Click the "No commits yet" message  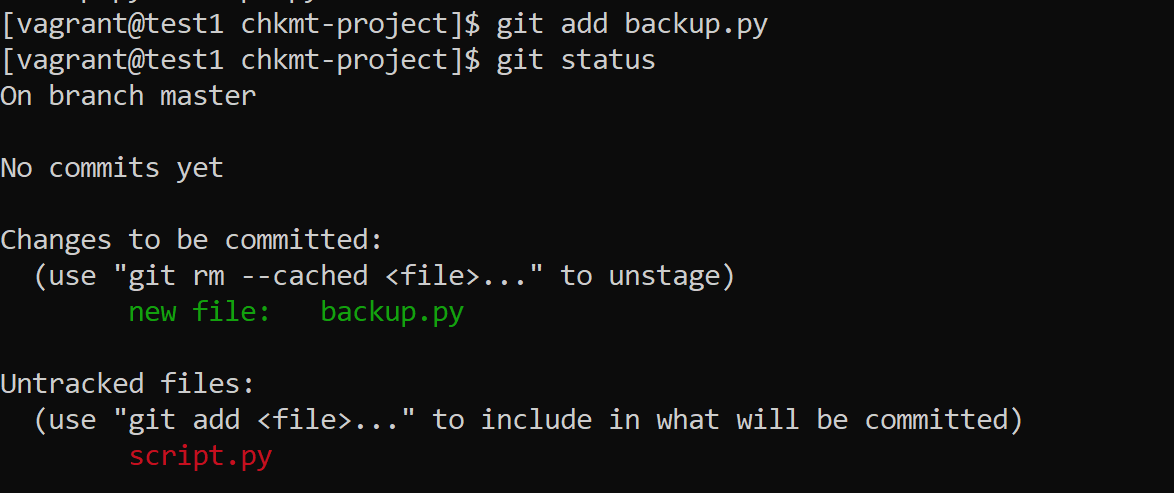pos(112,168)
